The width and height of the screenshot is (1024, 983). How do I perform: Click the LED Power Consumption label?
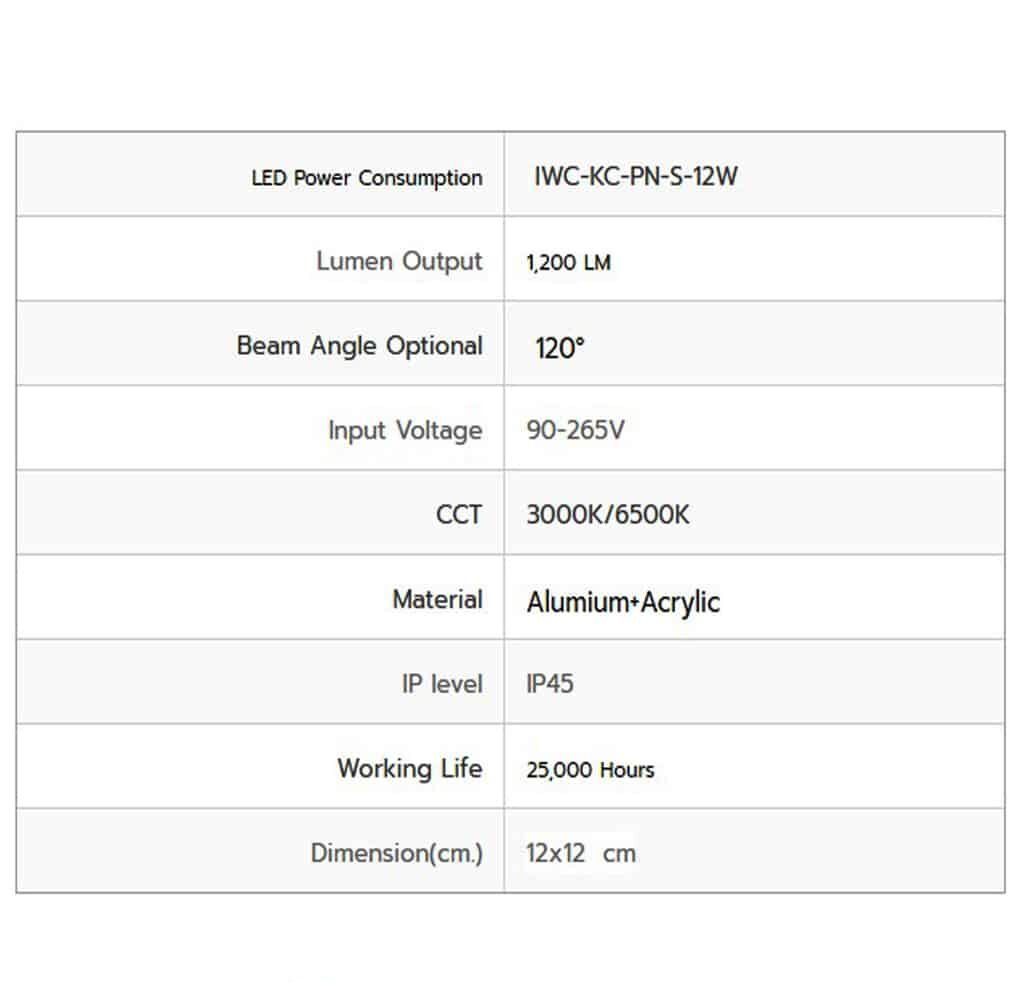[x=367, y=178]
